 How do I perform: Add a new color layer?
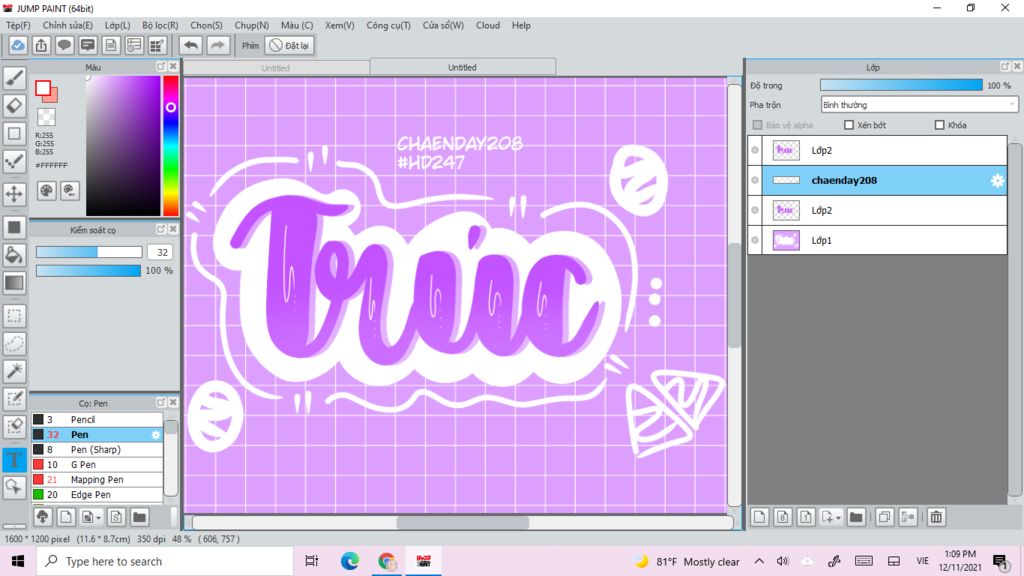760,517
